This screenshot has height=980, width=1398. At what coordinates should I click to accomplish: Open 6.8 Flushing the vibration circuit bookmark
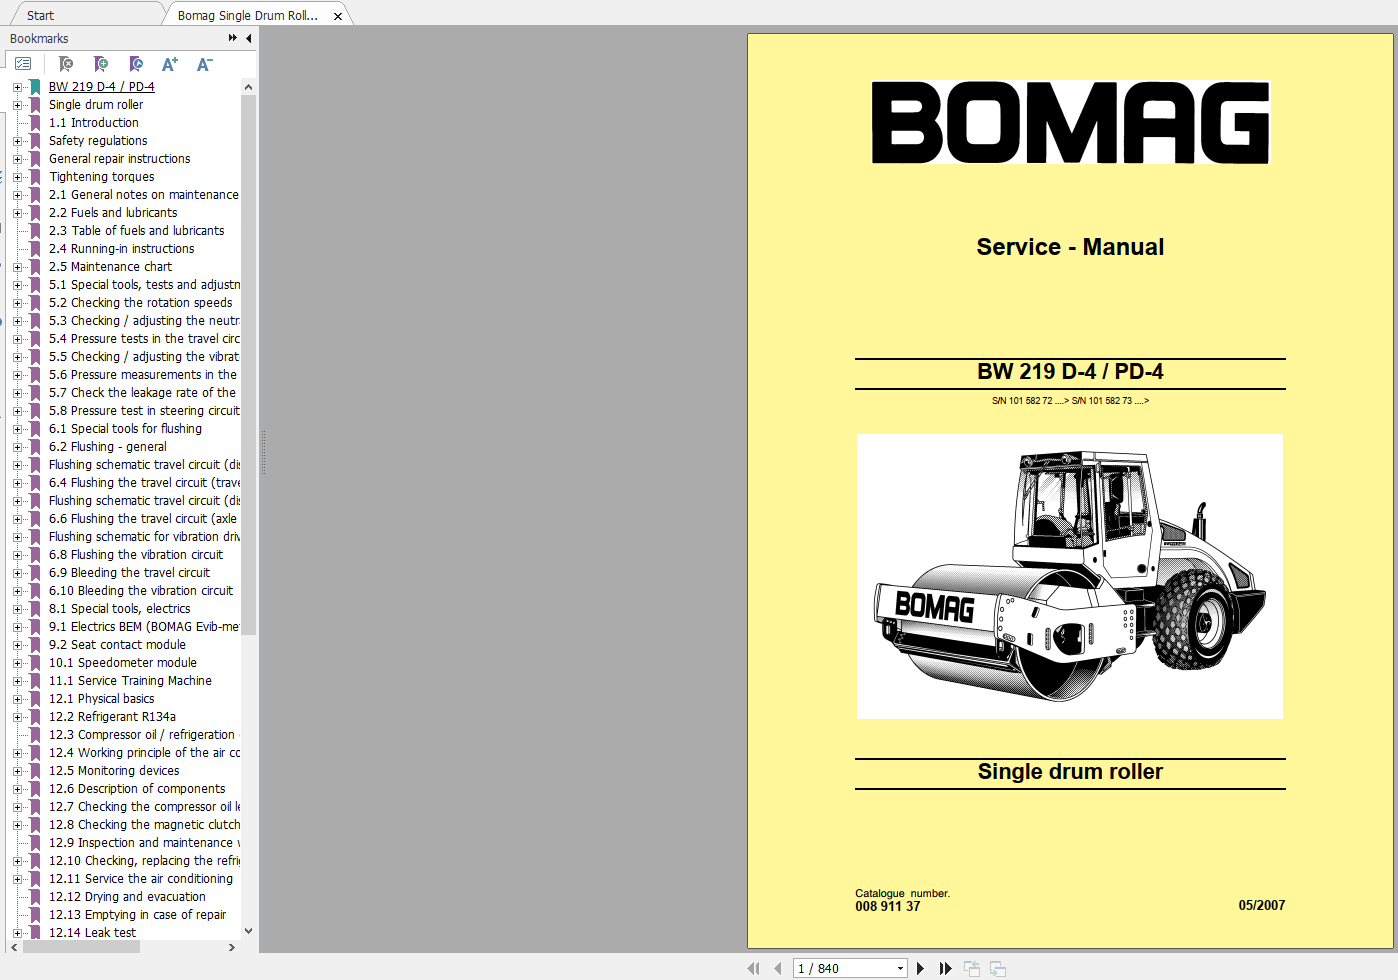pyautogui.click(x=136, y=555)
